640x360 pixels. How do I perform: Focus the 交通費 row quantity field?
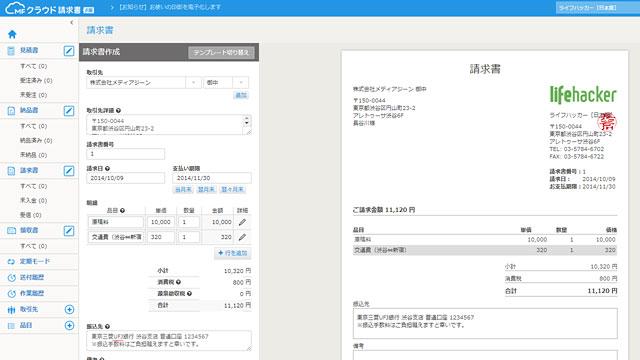[x=189, y=237]
